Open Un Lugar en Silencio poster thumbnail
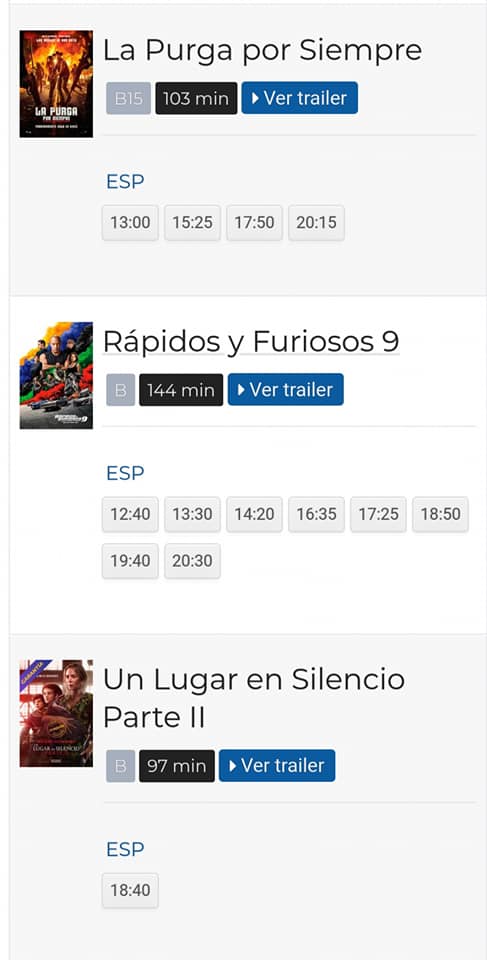Screen dimensions: 487x960 pos(56,713)
